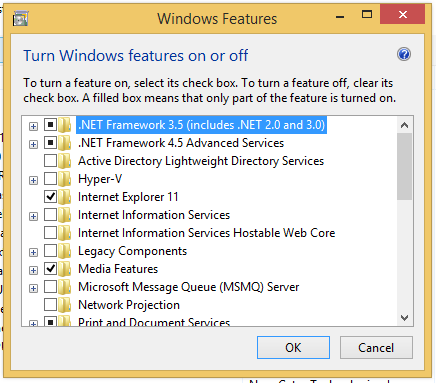The image size is (436, 383).
Task: Select the 'Hyper-V' label
Action: 100,179
